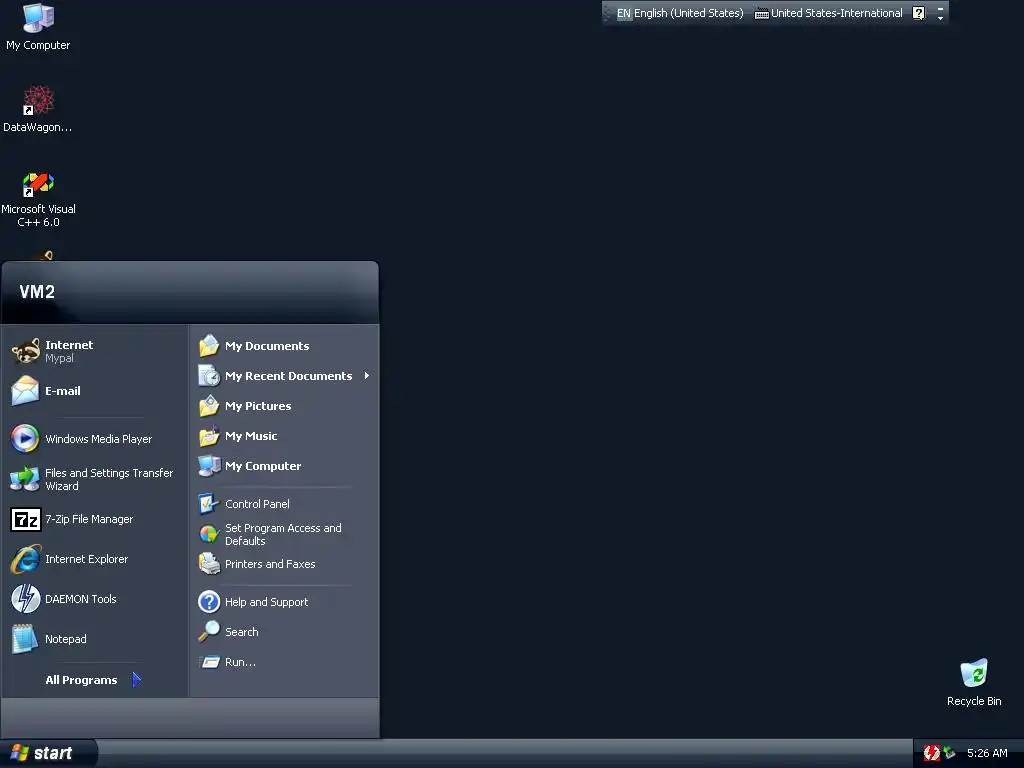
Task: Open Help and Support icon
Action: click(x=209, y=601)
